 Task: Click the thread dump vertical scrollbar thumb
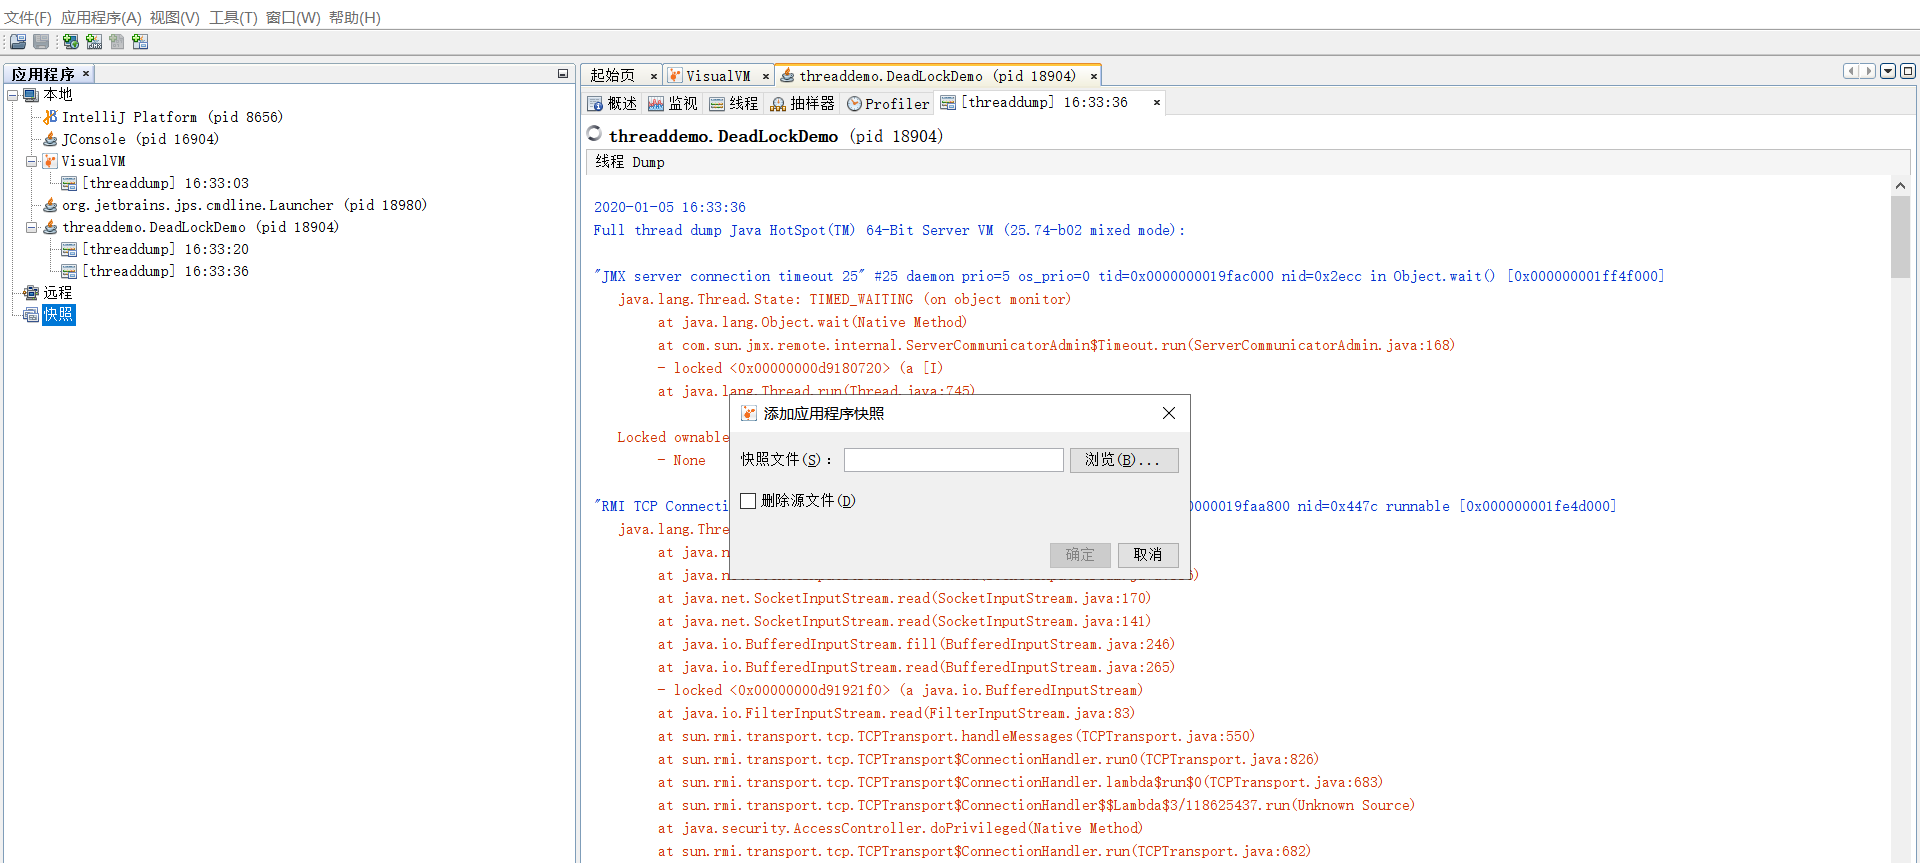click(x=1900, y=237)
